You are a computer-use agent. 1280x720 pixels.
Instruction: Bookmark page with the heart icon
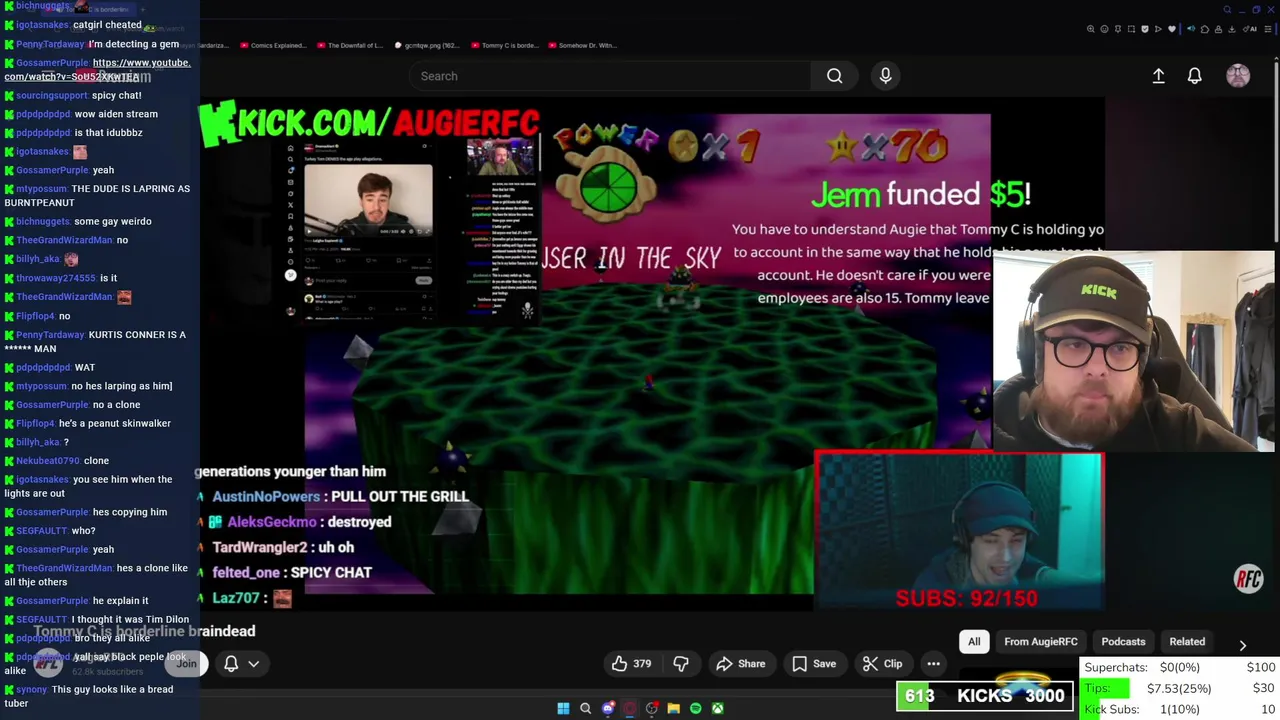pyautogui.click(x=1172, y=29)
